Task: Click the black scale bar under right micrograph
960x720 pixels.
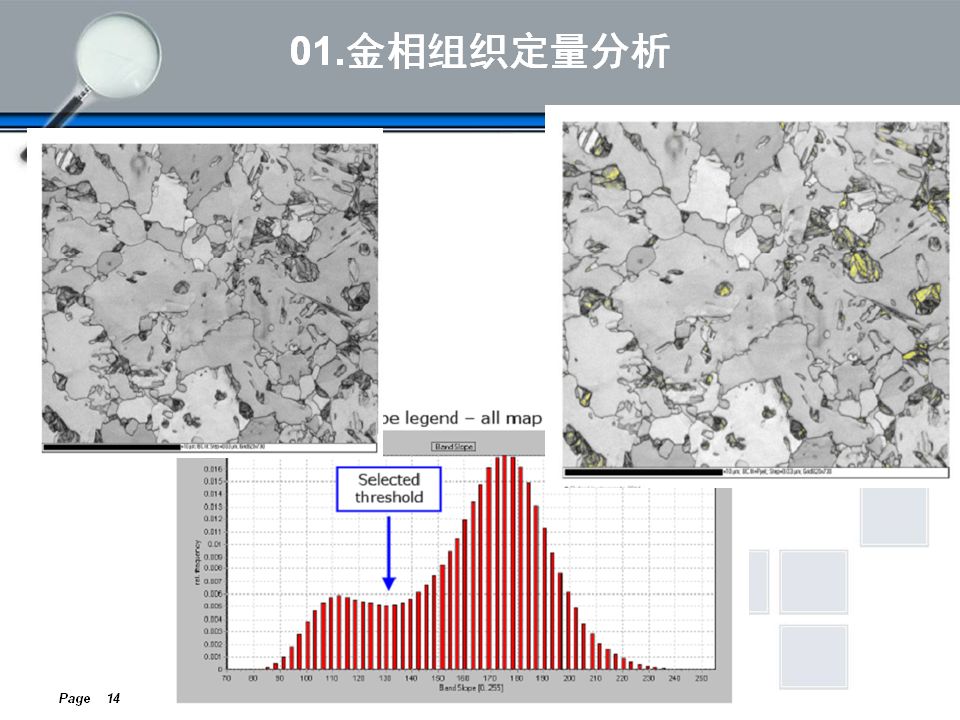Action: coord(641,470)
